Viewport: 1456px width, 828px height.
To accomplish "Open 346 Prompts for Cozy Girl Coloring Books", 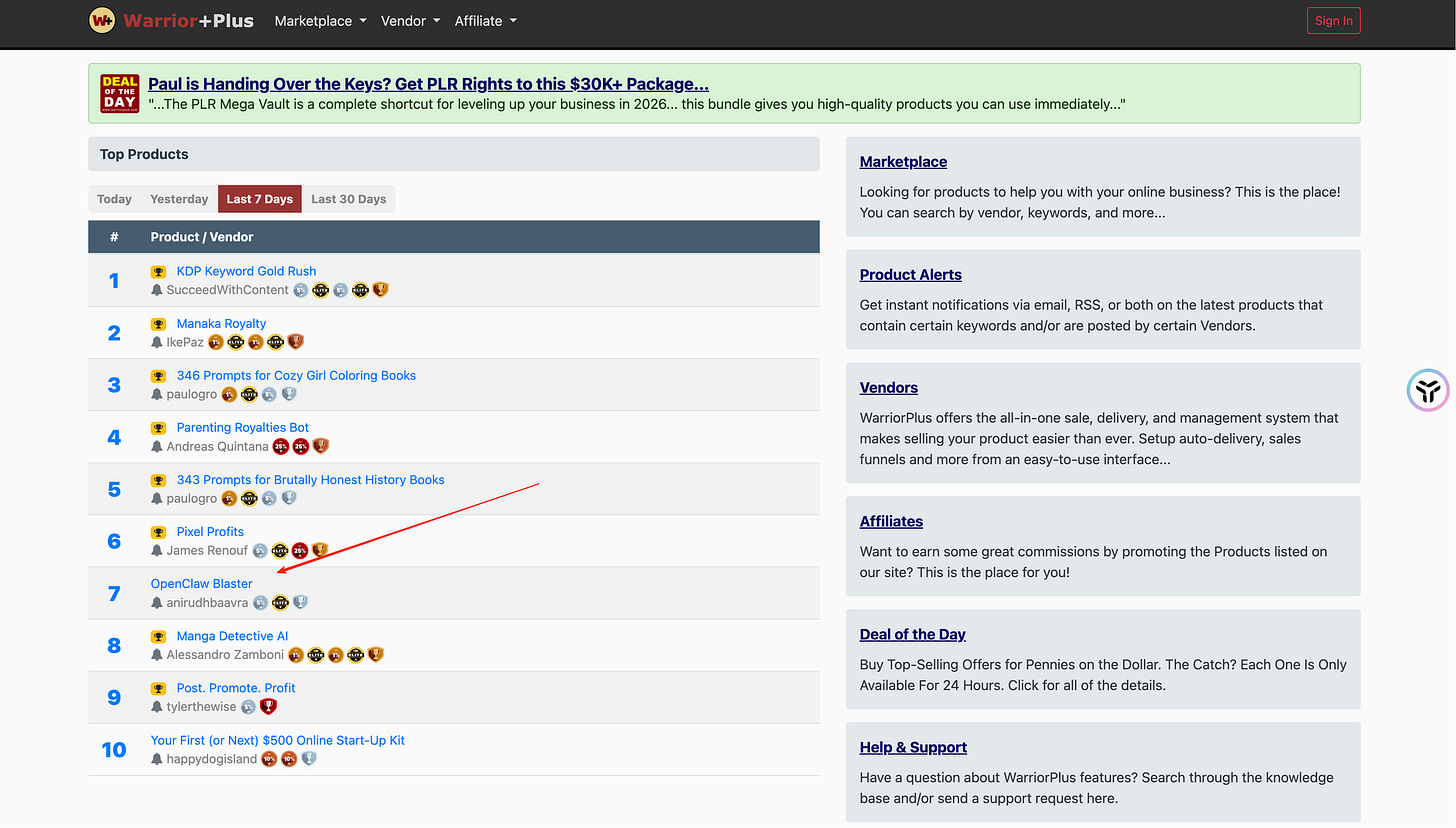I will (x=296, y=375).
